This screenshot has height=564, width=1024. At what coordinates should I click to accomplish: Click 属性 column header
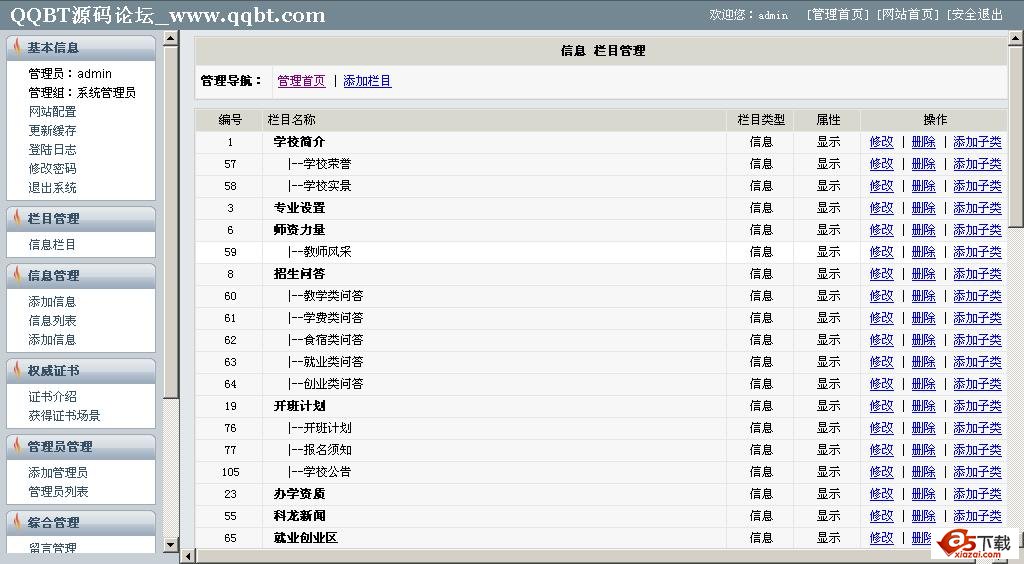[x=828, y=119]
